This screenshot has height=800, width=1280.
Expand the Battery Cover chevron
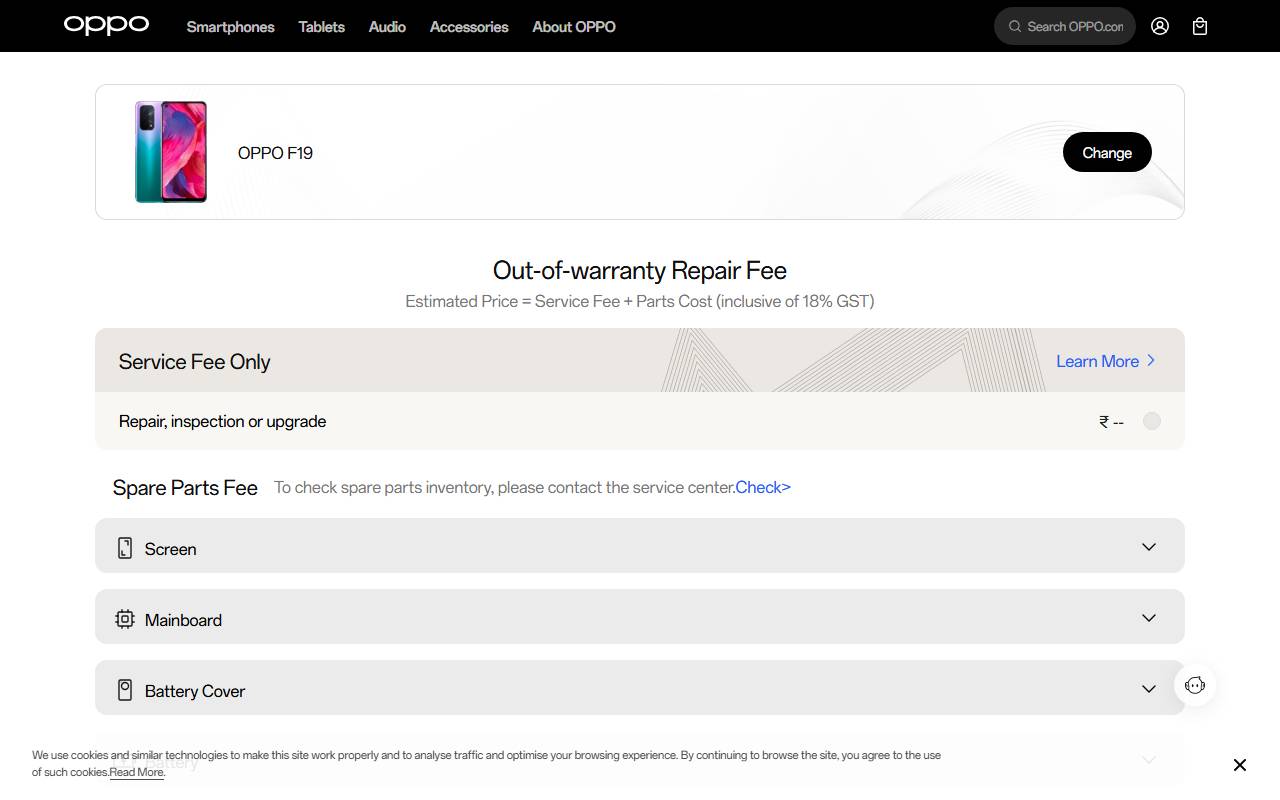pyautogui.click(x=1149, y=689)
